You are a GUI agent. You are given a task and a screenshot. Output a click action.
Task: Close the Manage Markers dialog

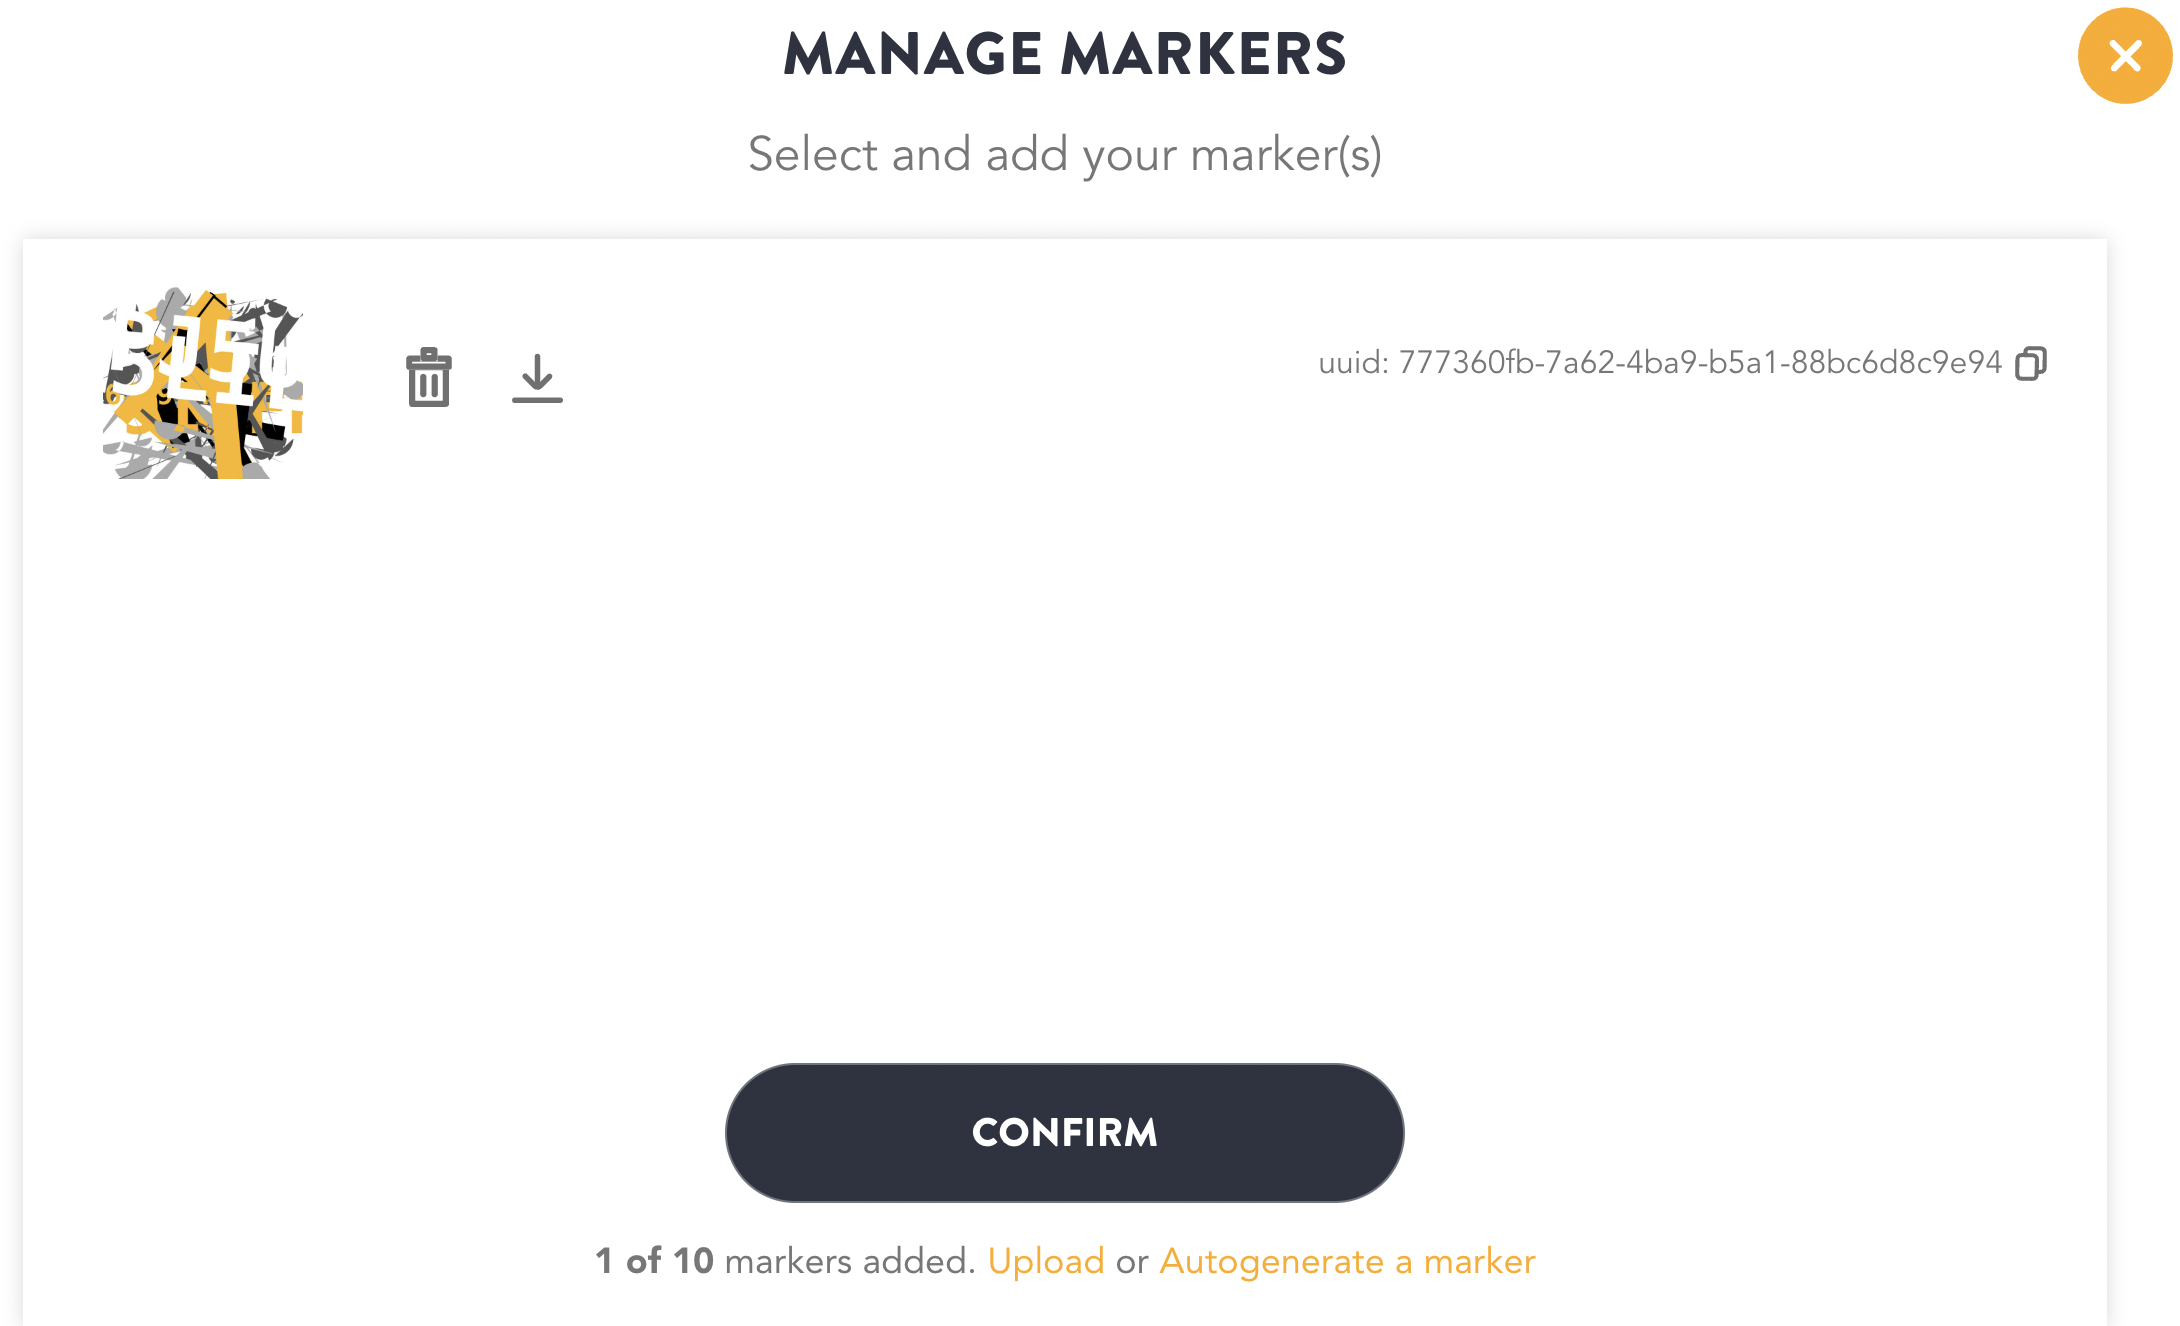coord(2125,56)
